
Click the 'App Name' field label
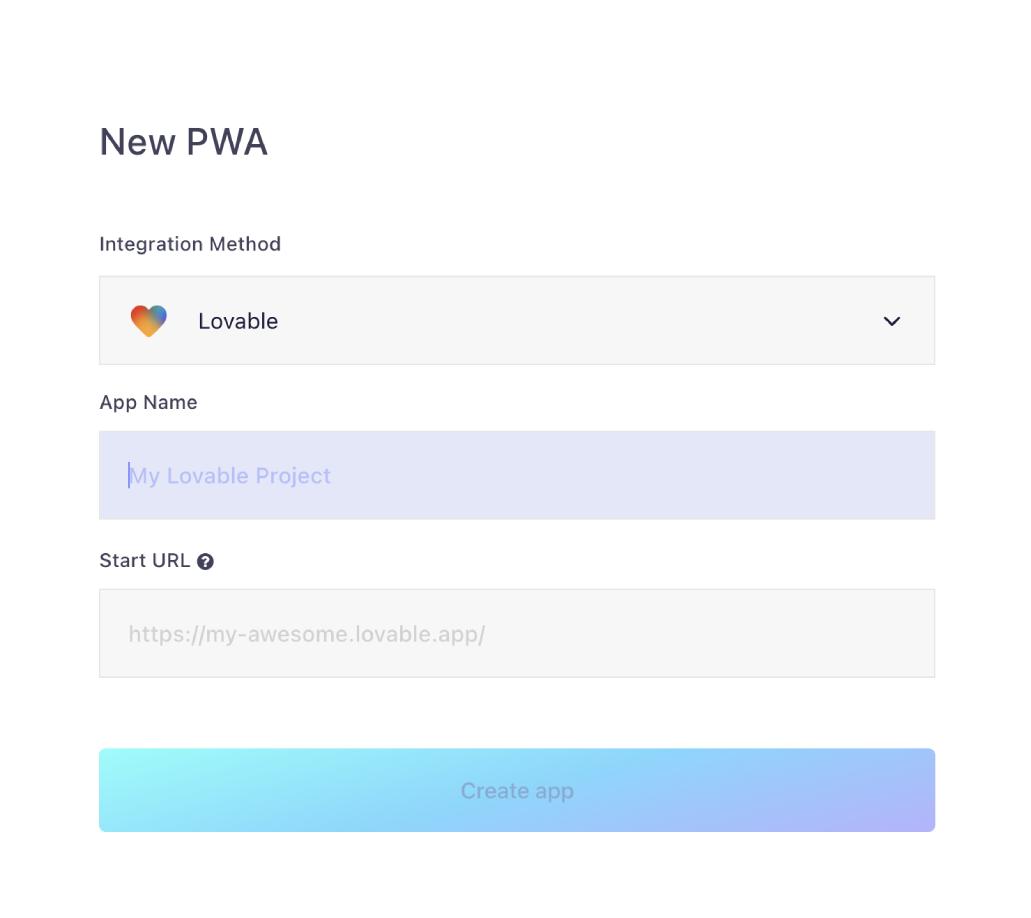click(148, 402)
